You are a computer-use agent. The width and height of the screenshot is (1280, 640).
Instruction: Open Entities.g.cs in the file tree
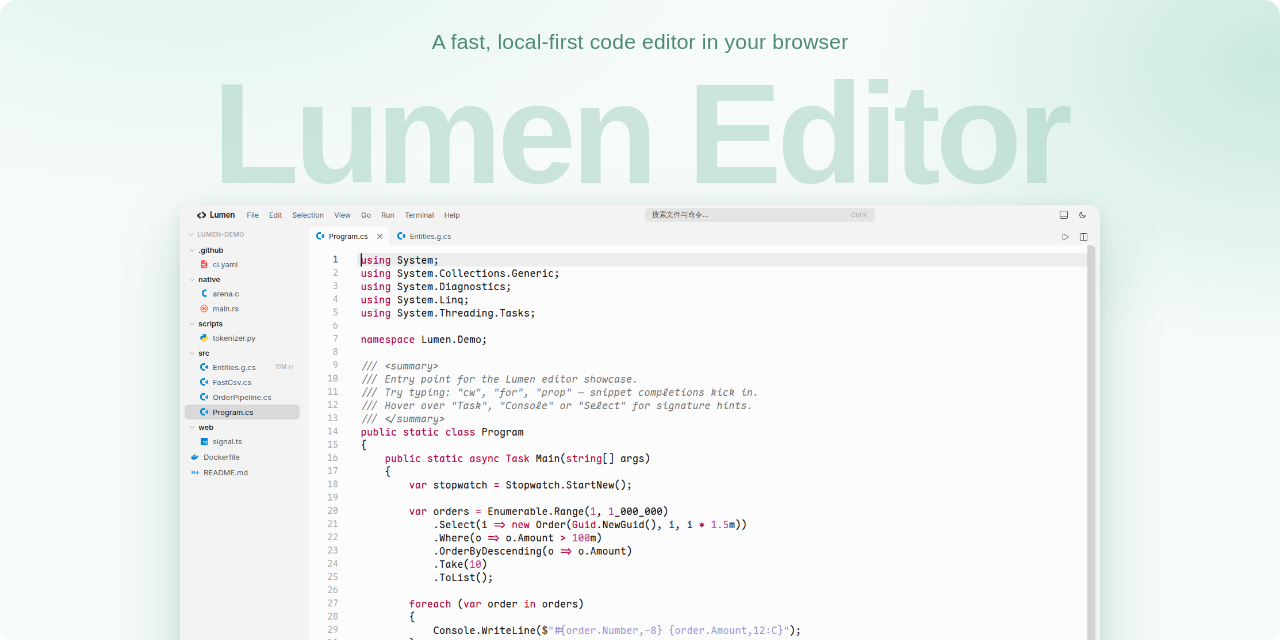pyautogui.click(x=242, y=367)
